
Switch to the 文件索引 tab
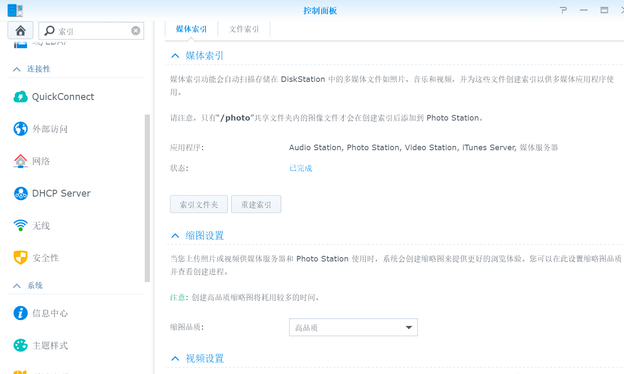pyautogui.click(x=244, y=29)
